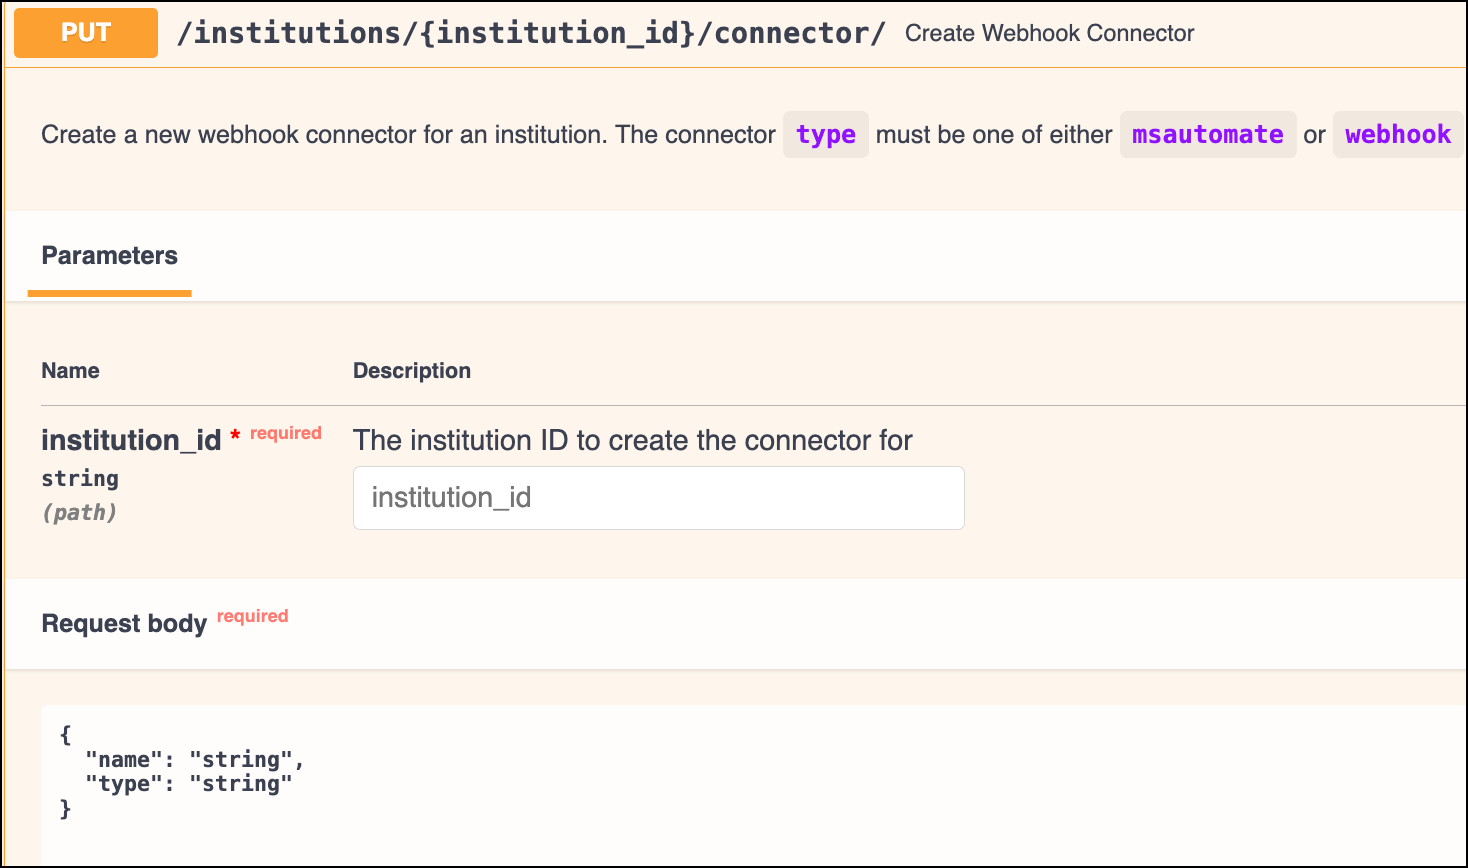Click the Request body heading
This screenshot has height=868, width=1468.
(x=124, y=624)
